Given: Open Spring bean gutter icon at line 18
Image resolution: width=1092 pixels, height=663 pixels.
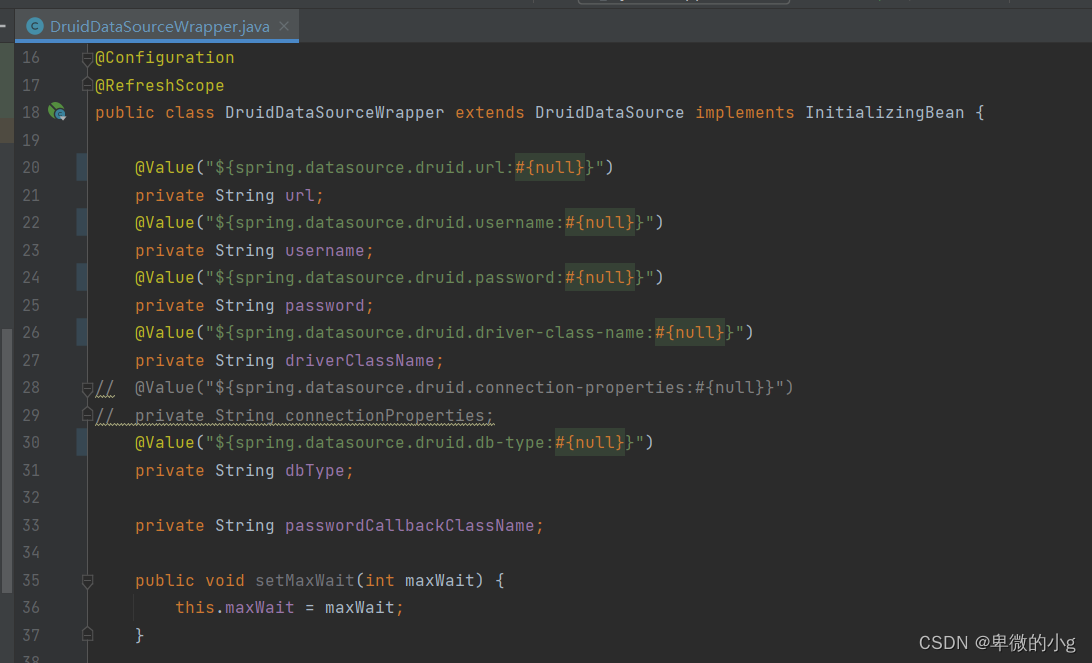Looking at the screenshot, I should pyautogui.click(x=57, y=112).
